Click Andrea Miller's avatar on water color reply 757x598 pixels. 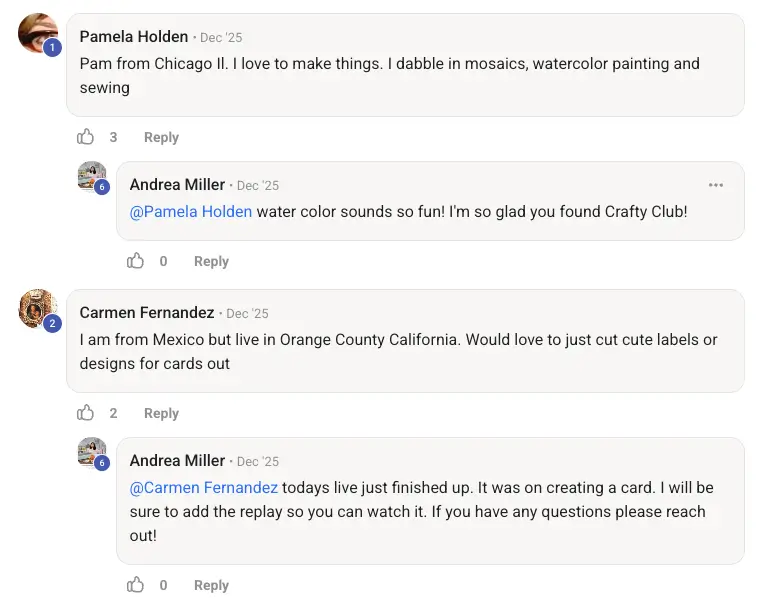[x=92, y=176]
